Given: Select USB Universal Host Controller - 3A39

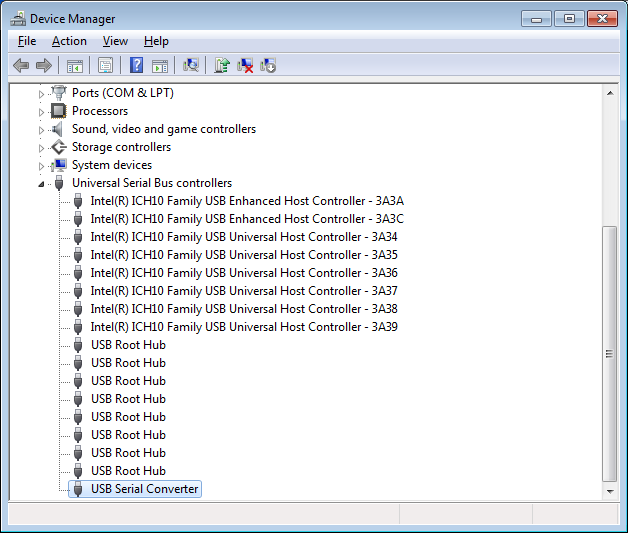Looking at the screenshot, I should (x=243, y=327).
